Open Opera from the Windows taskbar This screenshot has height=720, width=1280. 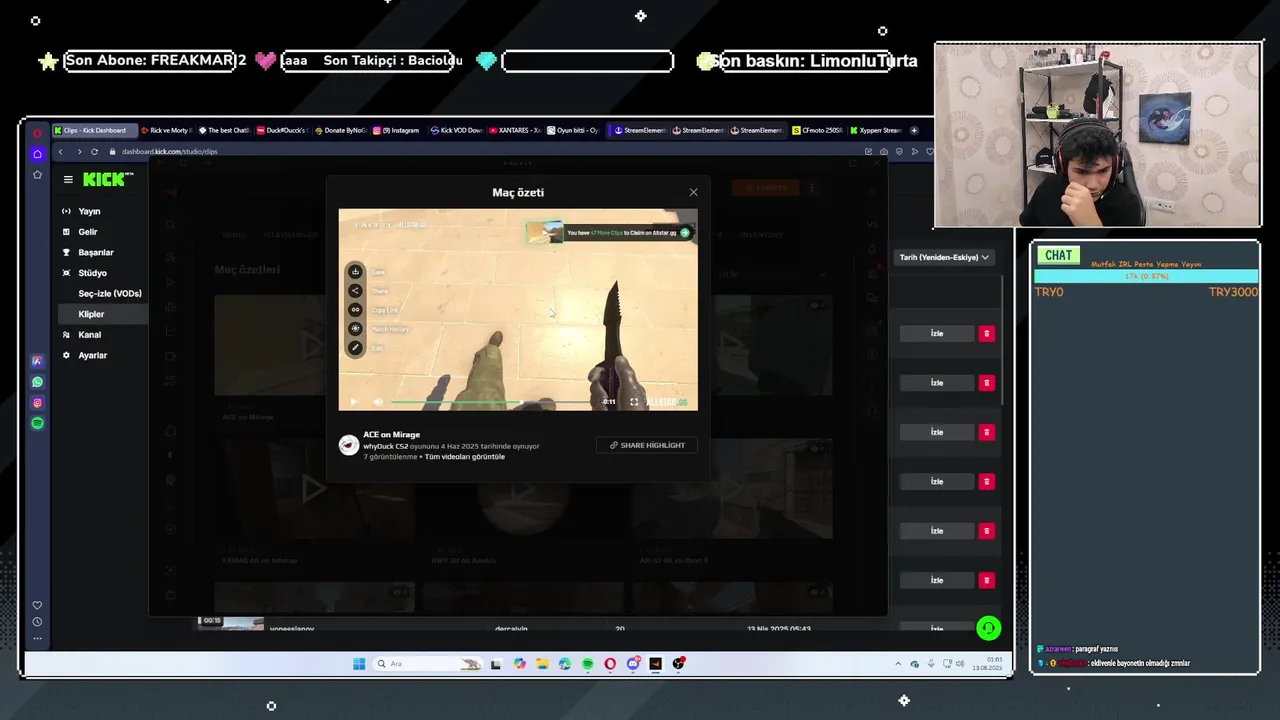pyautogui.click(x=610, y=664)
